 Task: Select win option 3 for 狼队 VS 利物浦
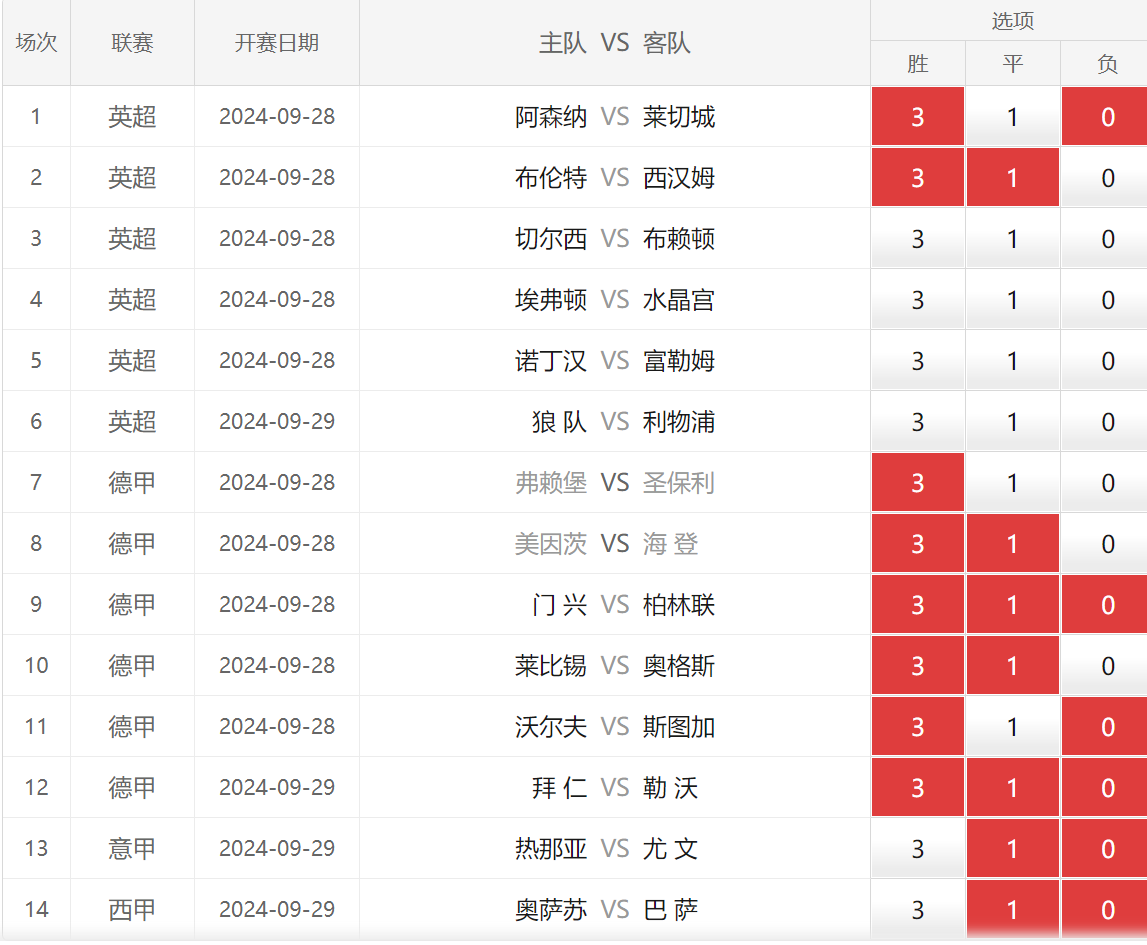tap(917, 421)
